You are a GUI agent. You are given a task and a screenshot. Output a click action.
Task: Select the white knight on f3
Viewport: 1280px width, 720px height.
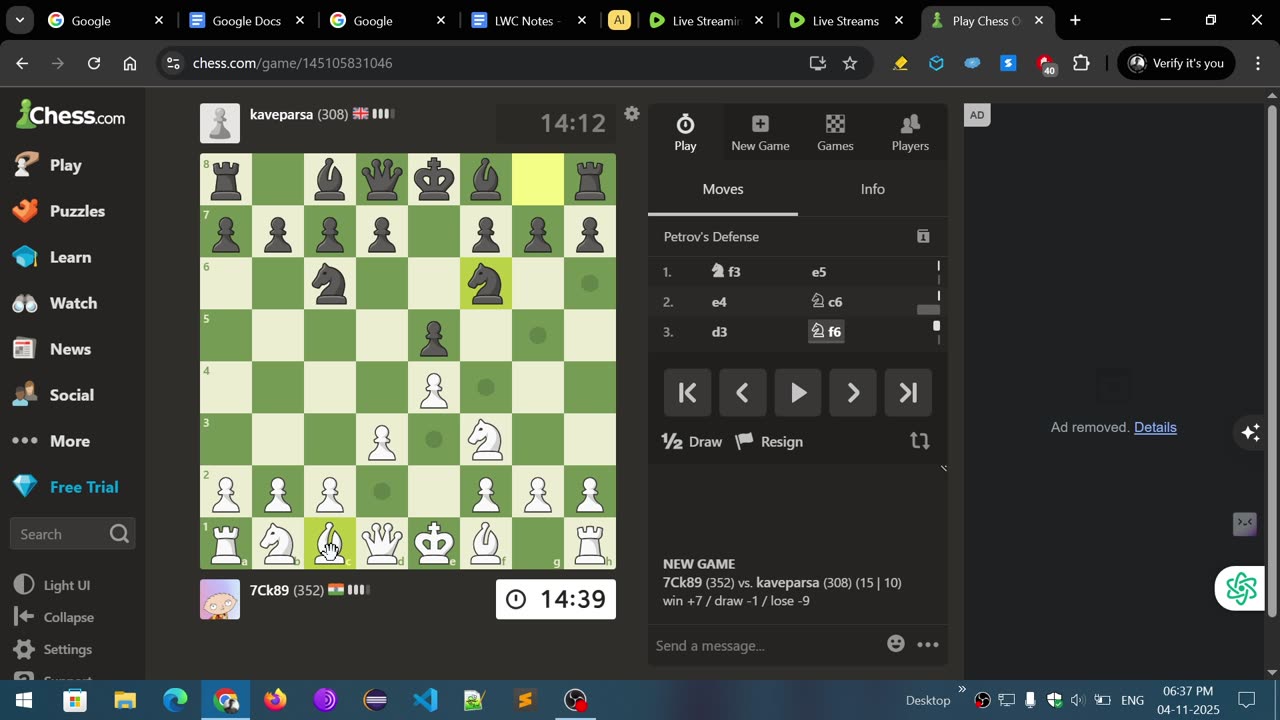pyautogui.click(x=486, y=439)
